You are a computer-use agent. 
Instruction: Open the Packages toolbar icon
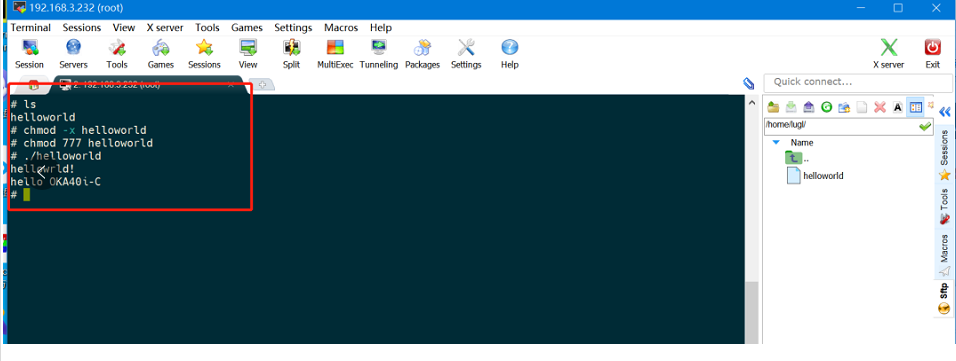(x=423, y=54)
